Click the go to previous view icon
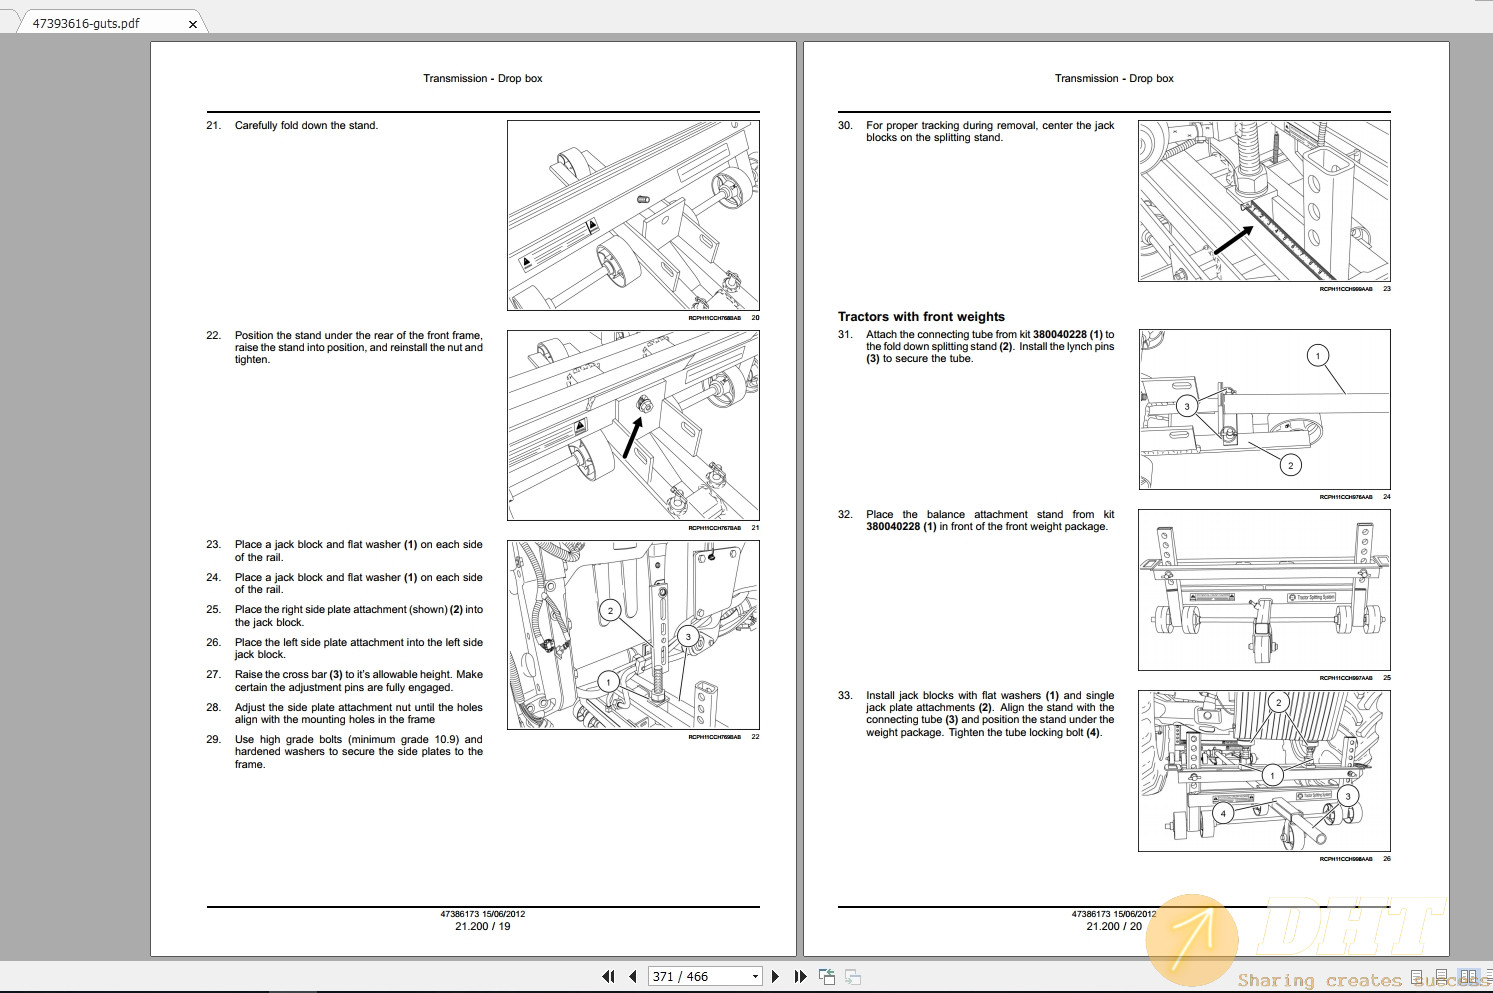Viewport: 1493px width, 993px height. 827,976
